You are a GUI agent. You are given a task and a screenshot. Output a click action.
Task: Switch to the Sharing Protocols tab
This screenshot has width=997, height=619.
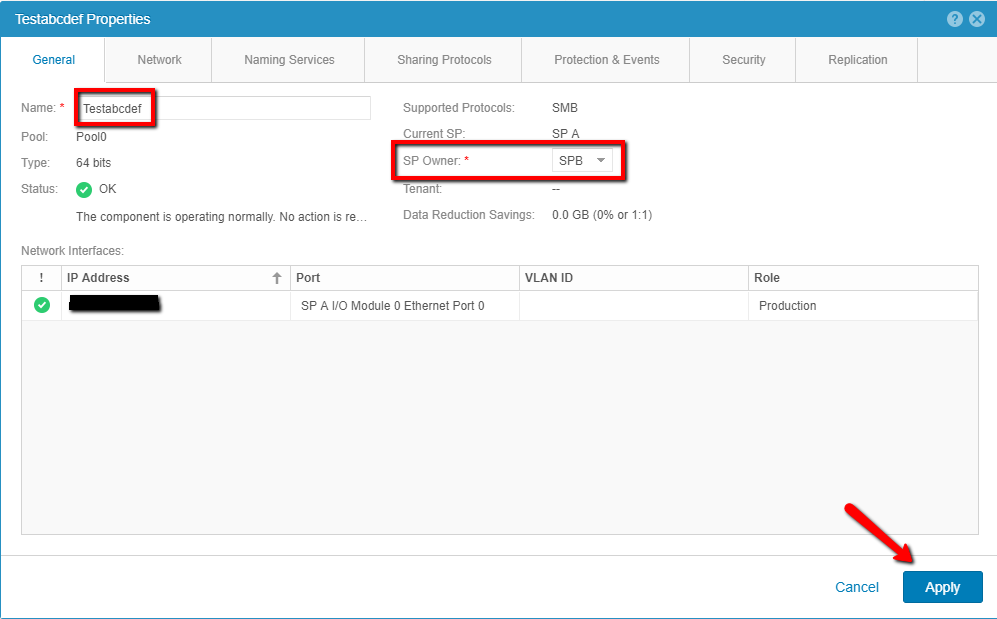coord(443,59)
